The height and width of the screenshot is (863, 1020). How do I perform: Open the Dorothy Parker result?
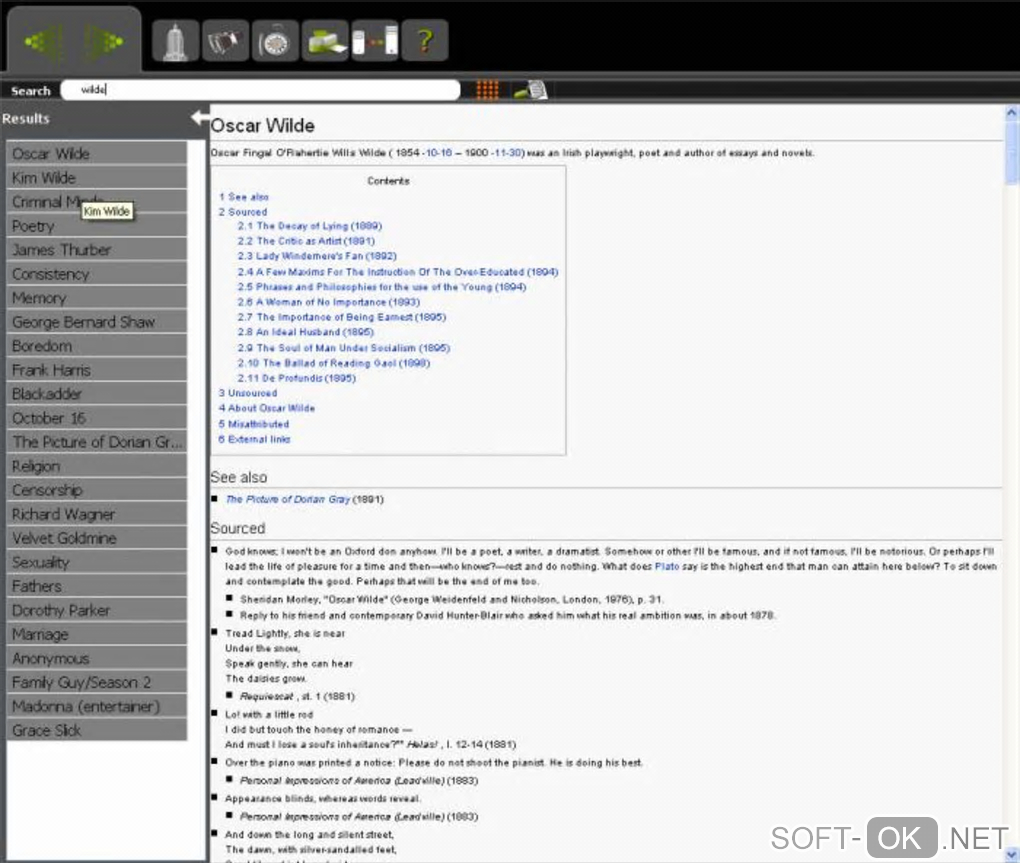click(96, 611)
